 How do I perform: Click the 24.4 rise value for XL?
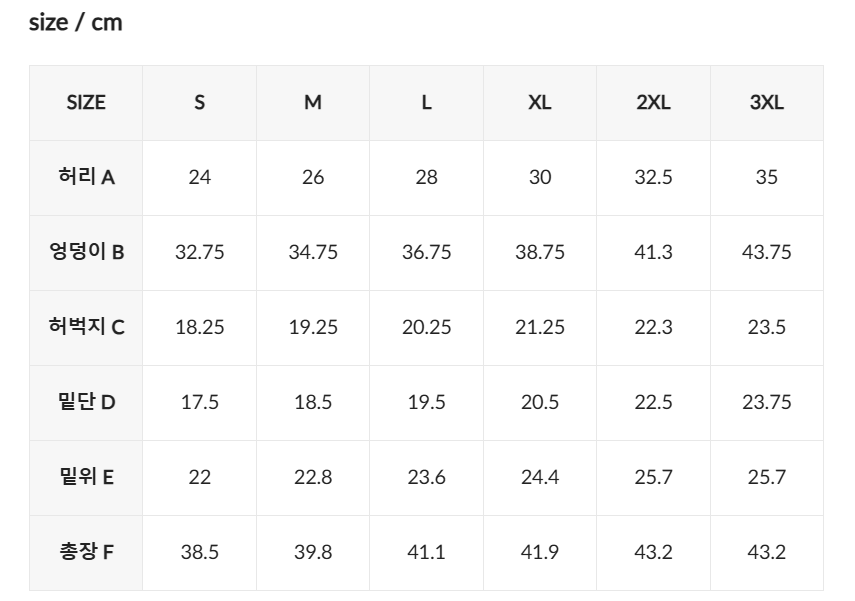(x=540, y=477)
